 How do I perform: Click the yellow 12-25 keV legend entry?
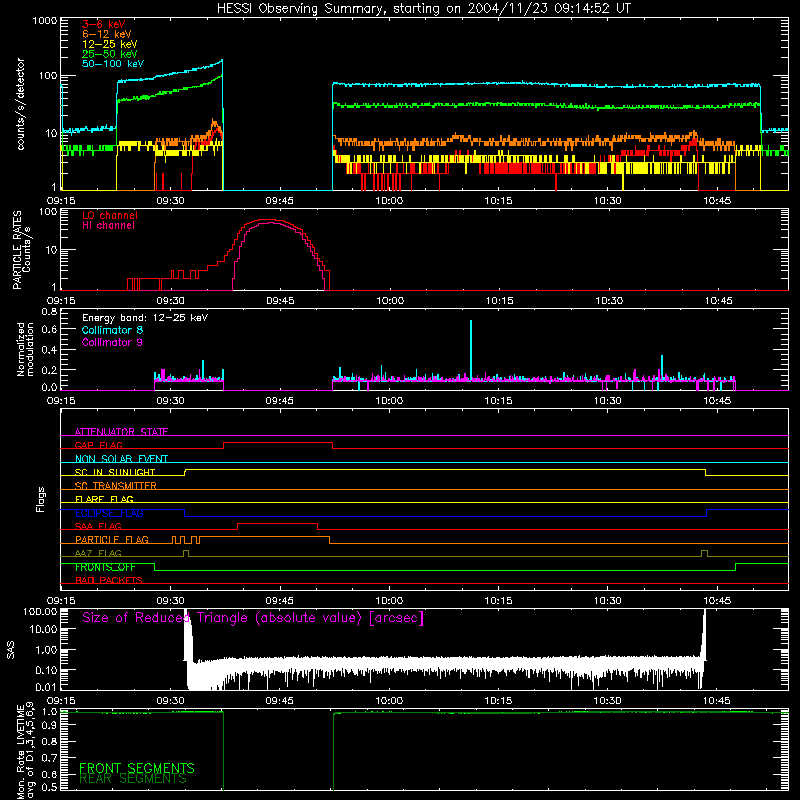(110, 44)
